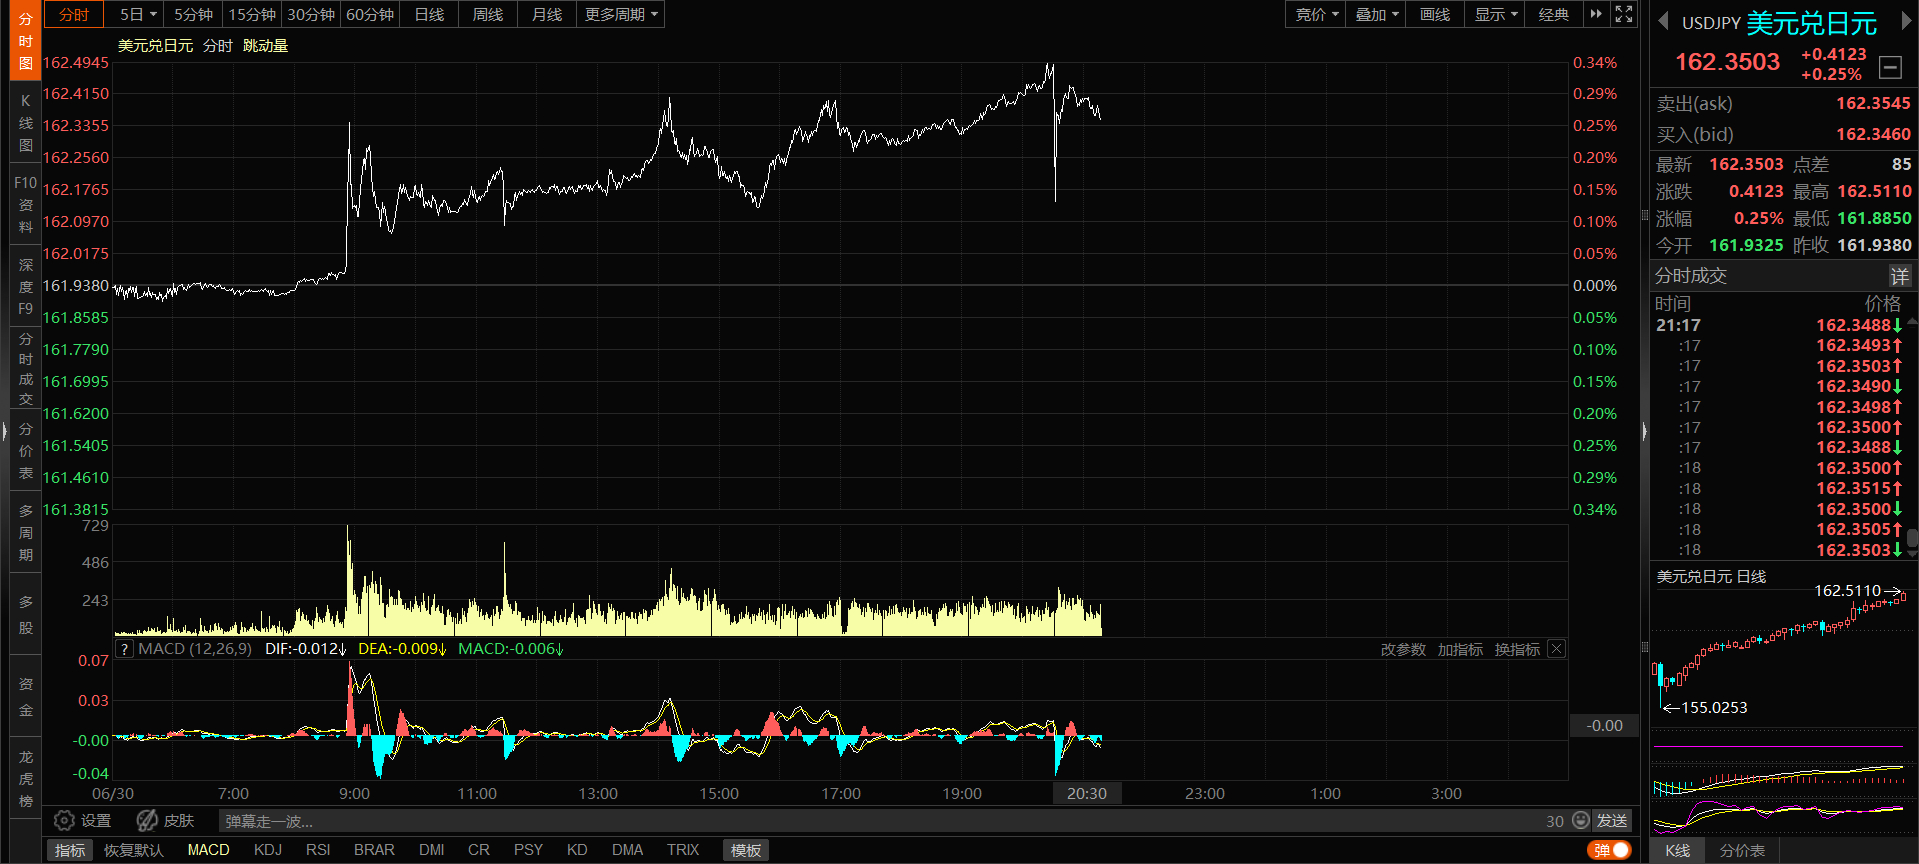This screenshot has width=1919, height=864.
Task: Click 画线 drawing tool button
Action: tap(1435, 14)
